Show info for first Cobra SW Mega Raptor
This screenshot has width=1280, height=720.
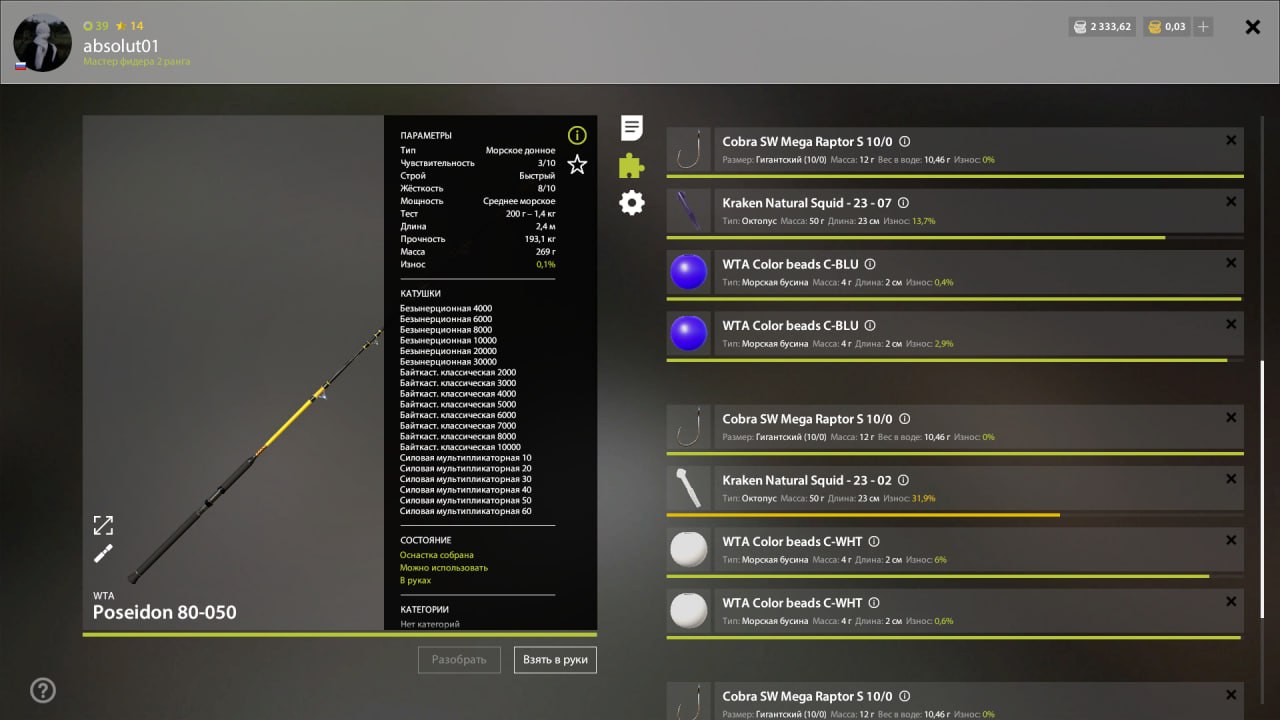coord(904,142)
